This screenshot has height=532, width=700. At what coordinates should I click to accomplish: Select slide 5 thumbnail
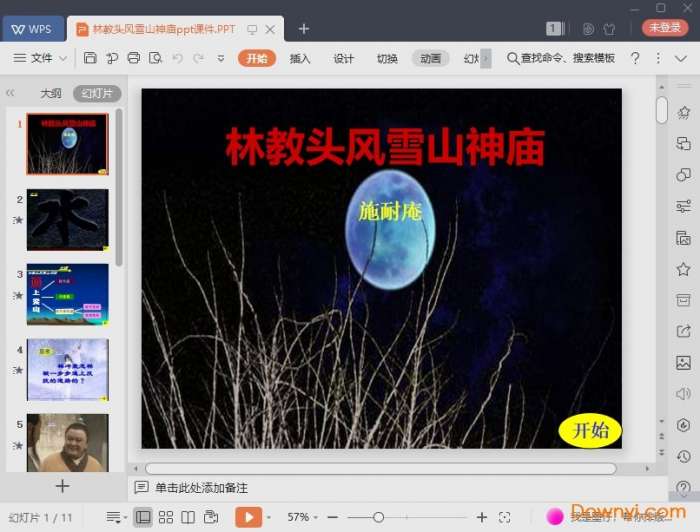pyautogui.click(x=67, y=443)
